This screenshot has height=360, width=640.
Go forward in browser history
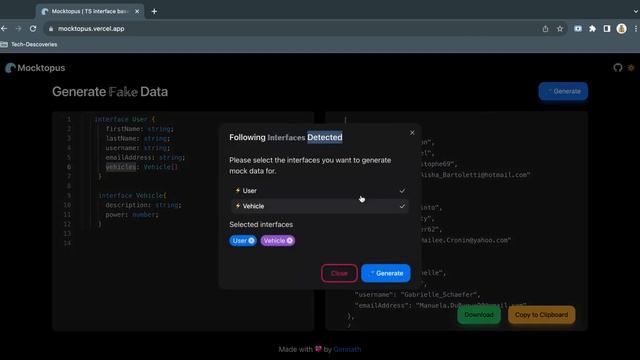pos(18,29)
